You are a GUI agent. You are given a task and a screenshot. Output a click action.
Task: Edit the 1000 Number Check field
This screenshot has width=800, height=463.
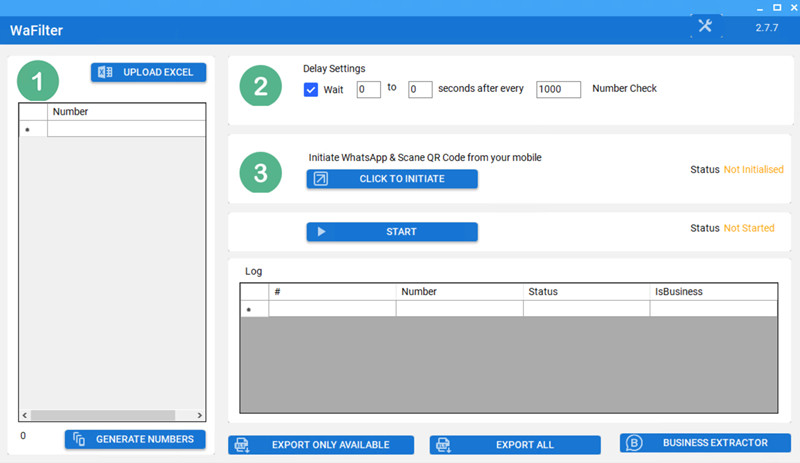click(x=558, y=89)
